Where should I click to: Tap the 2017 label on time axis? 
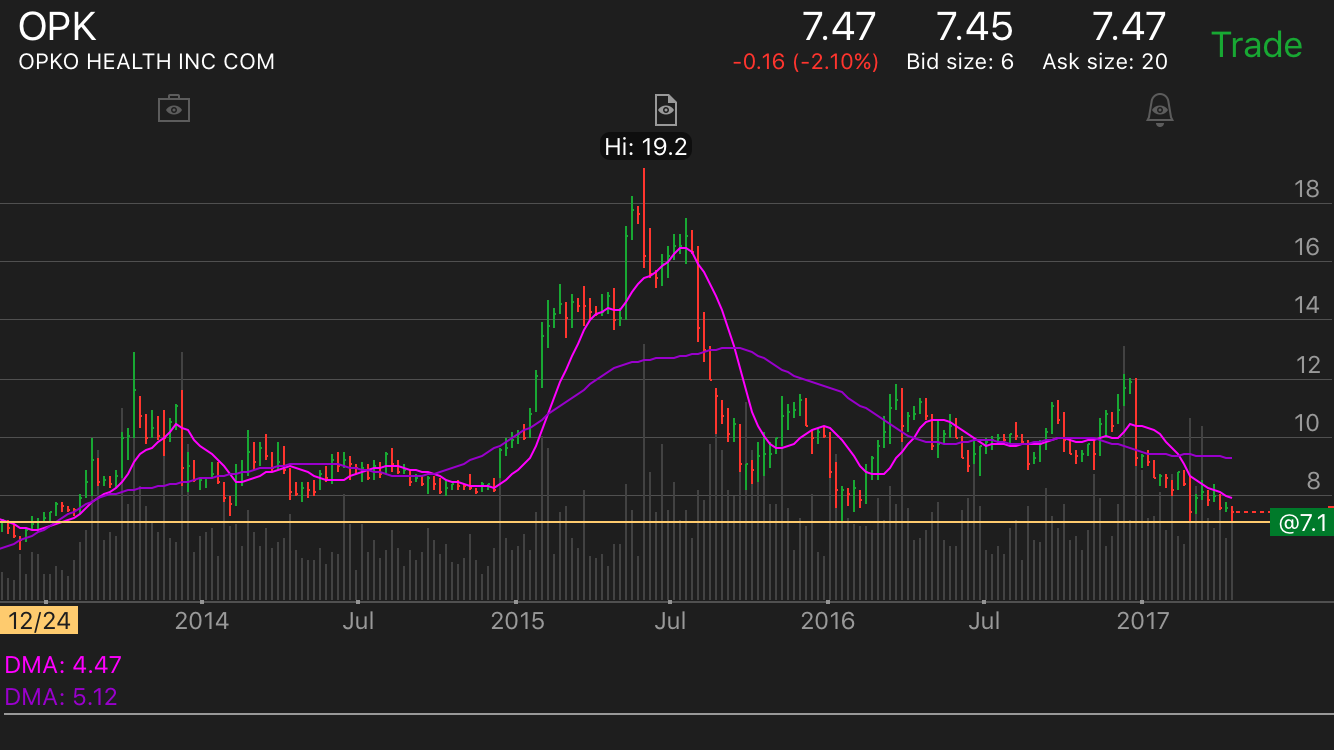pos(1142,621)
